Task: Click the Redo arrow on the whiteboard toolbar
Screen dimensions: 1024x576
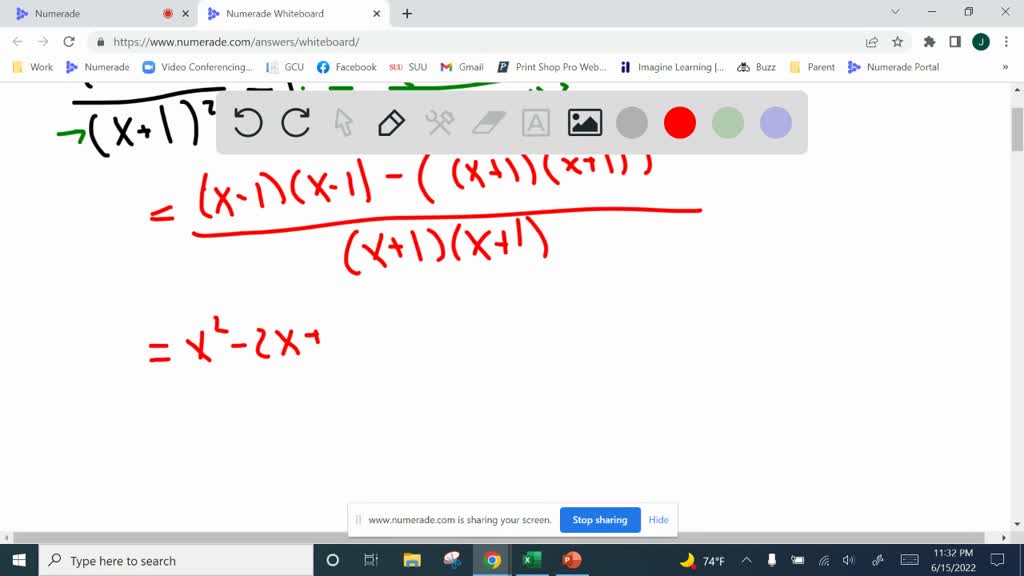Action: click(295, 122)
